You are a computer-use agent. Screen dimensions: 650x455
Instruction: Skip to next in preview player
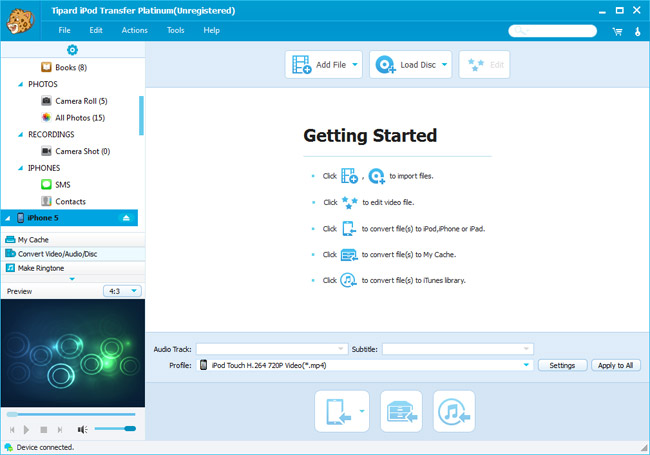[x=60, y=430]
